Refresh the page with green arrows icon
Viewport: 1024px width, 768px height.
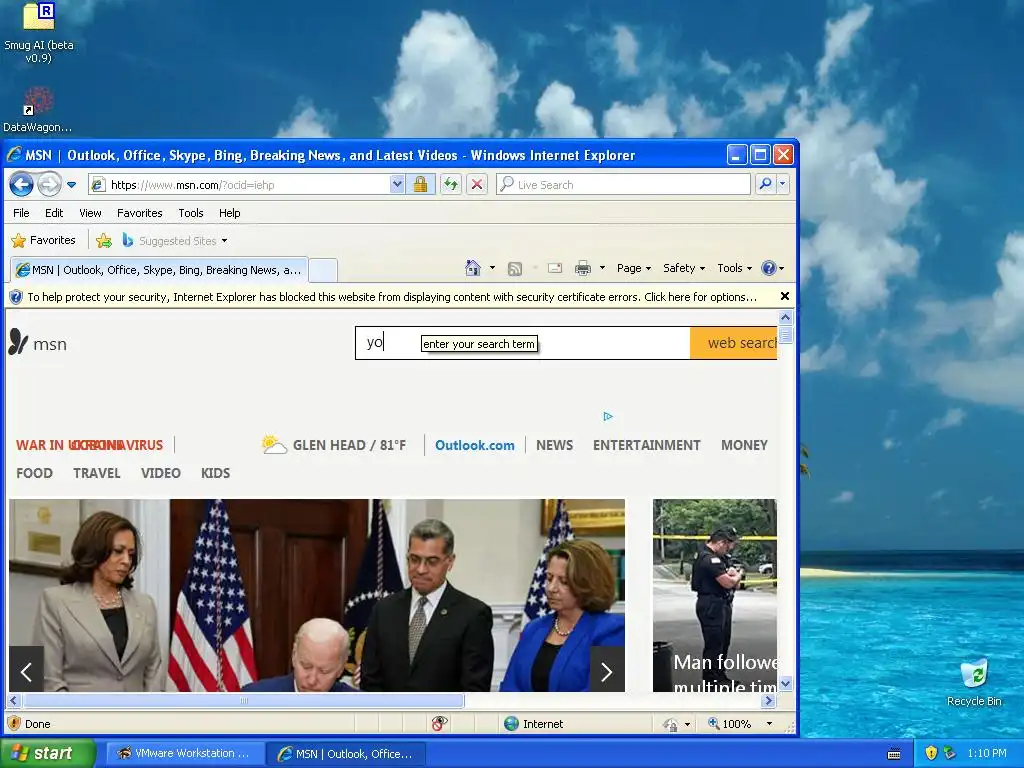tap(451, 185)
